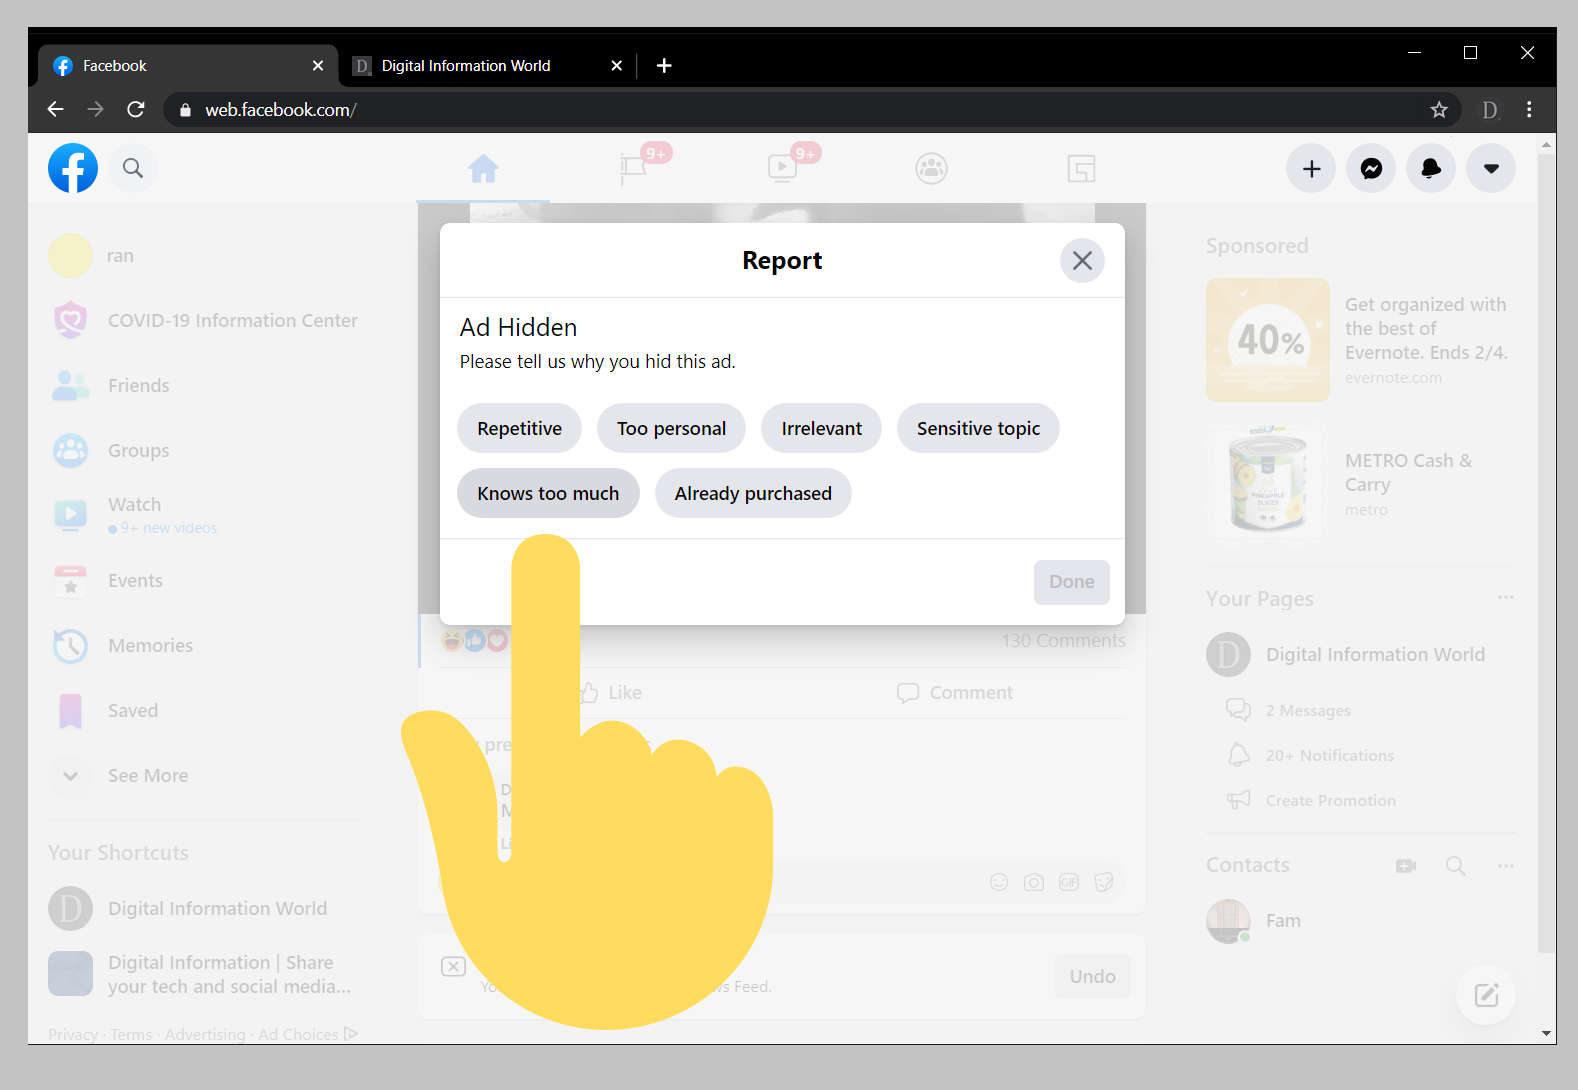Attach a photo to the comment

(1034, 882)
